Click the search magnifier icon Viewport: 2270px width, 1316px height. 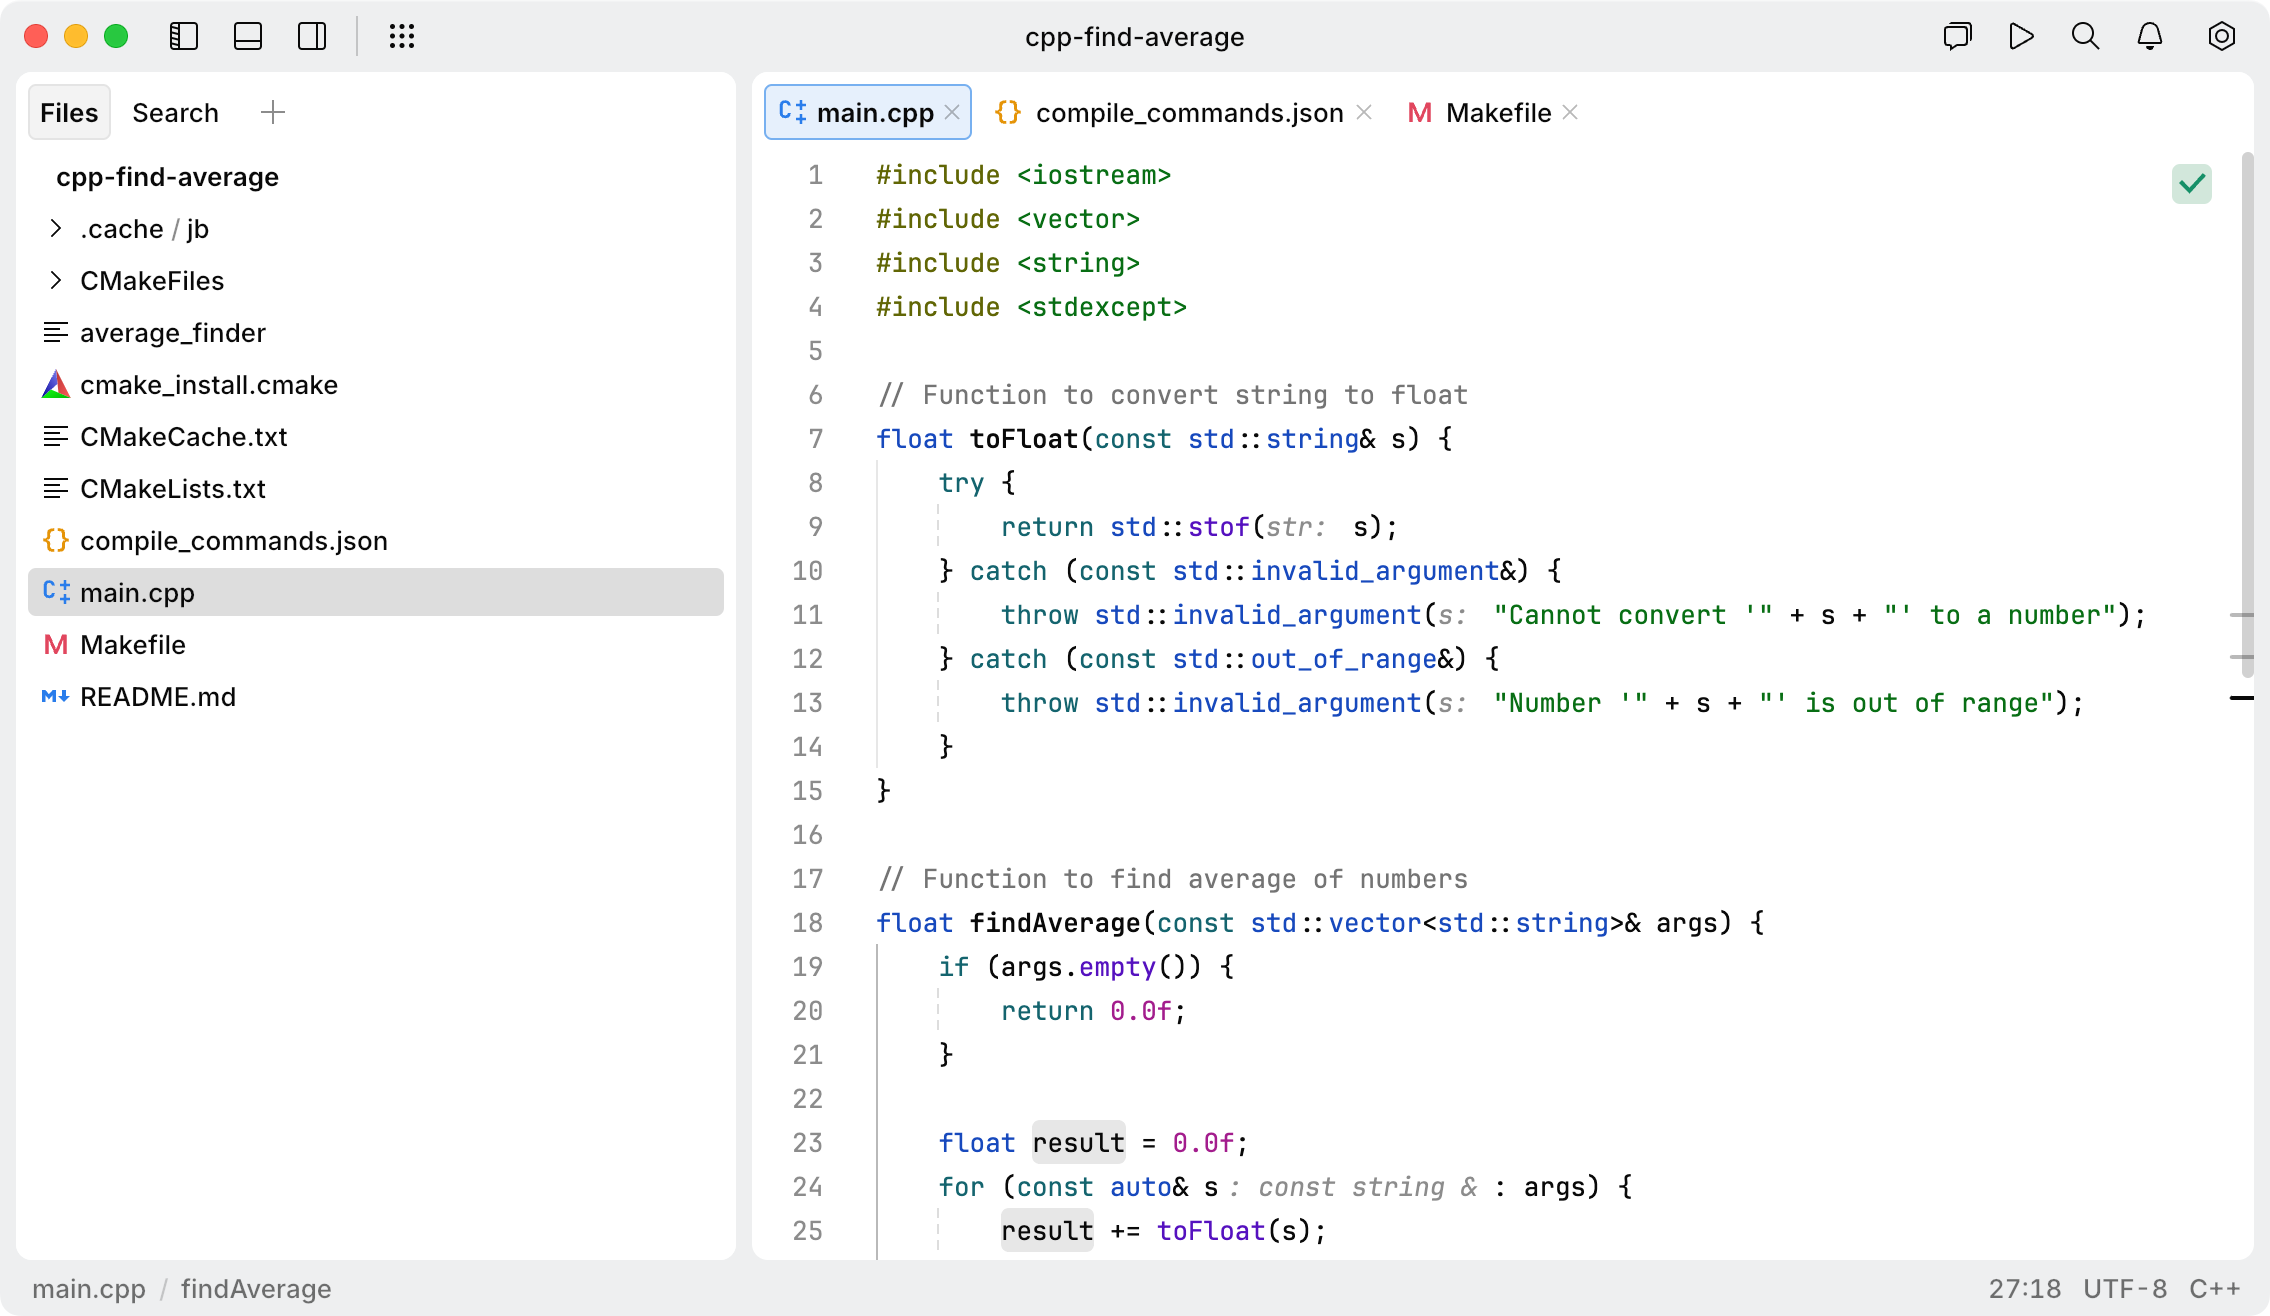[x=2085, y=37]
